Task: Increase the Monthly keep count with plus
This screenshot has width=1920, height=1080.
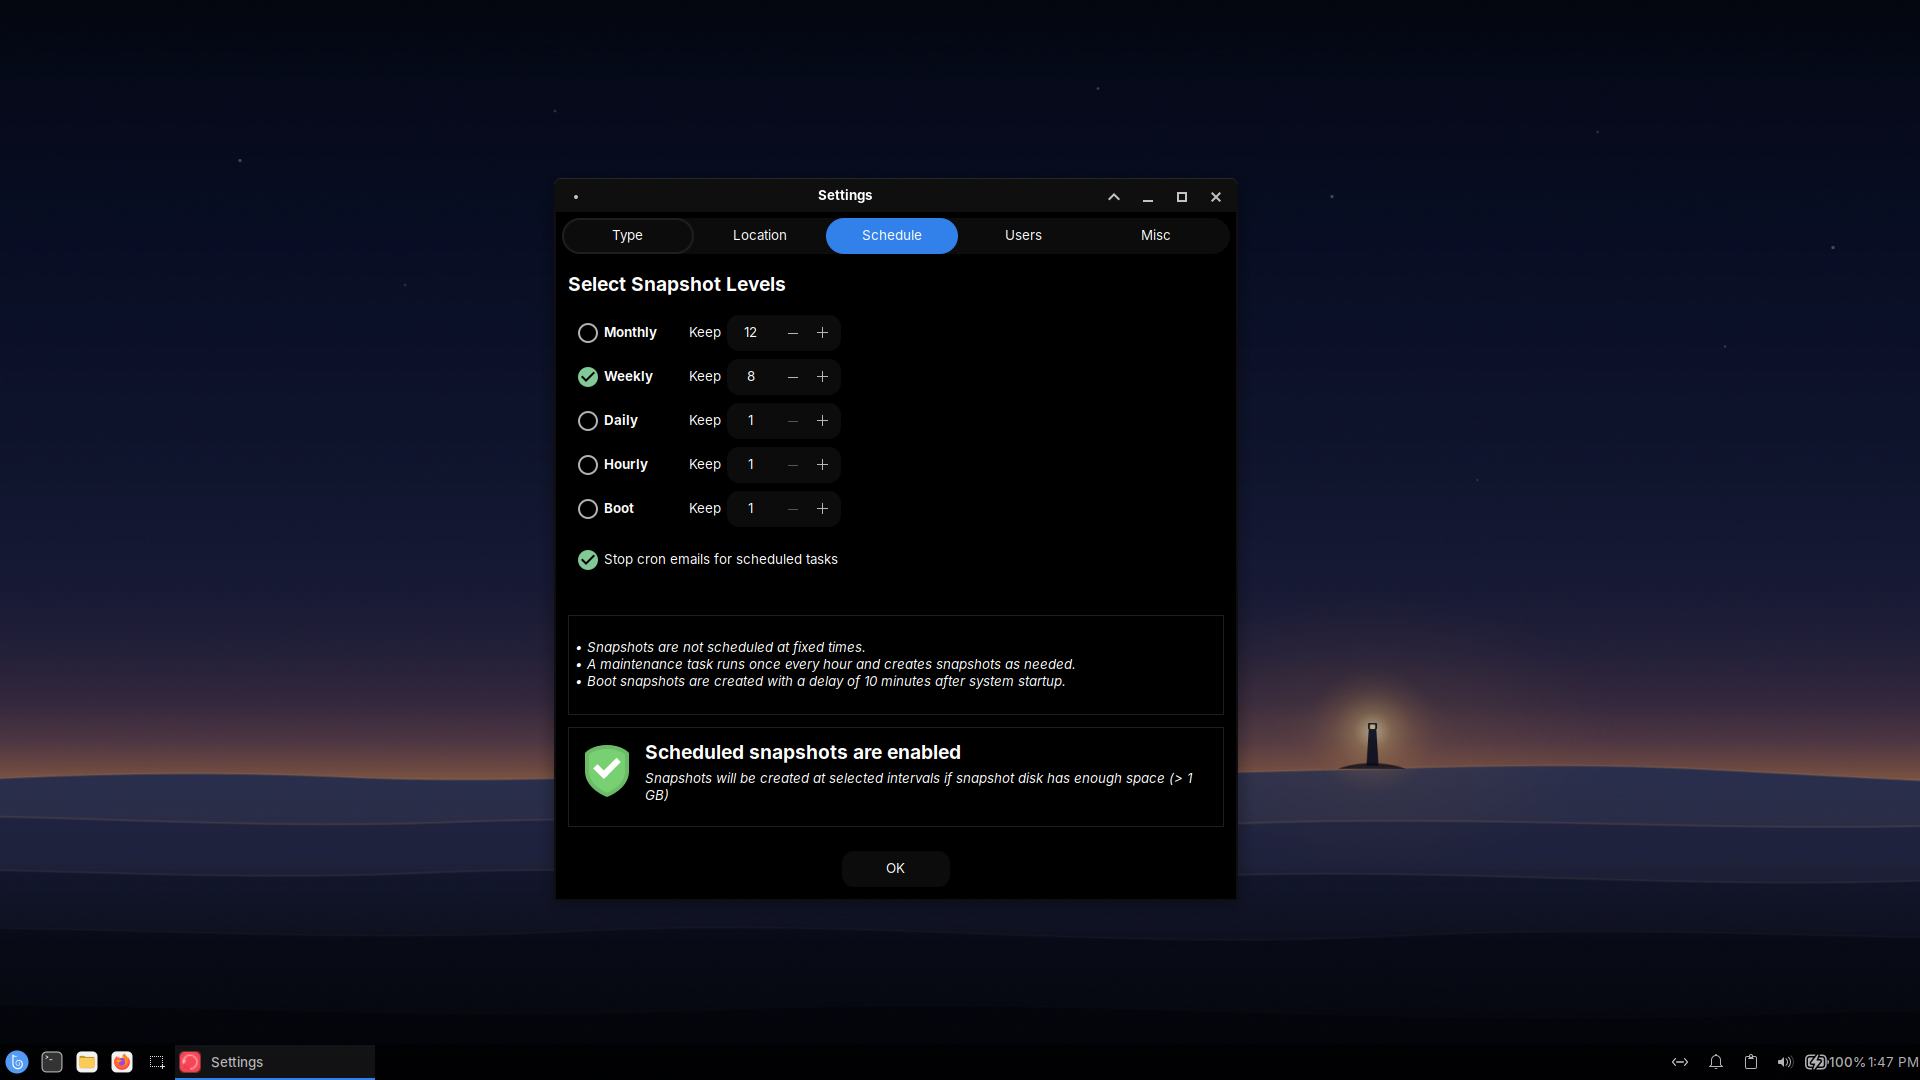Action: [822, 333]
